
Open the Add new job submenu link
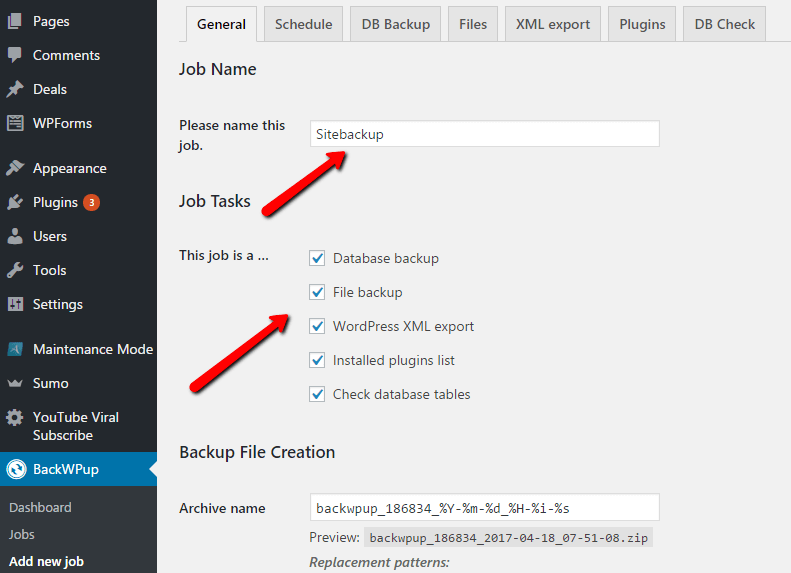pos(46,561)
